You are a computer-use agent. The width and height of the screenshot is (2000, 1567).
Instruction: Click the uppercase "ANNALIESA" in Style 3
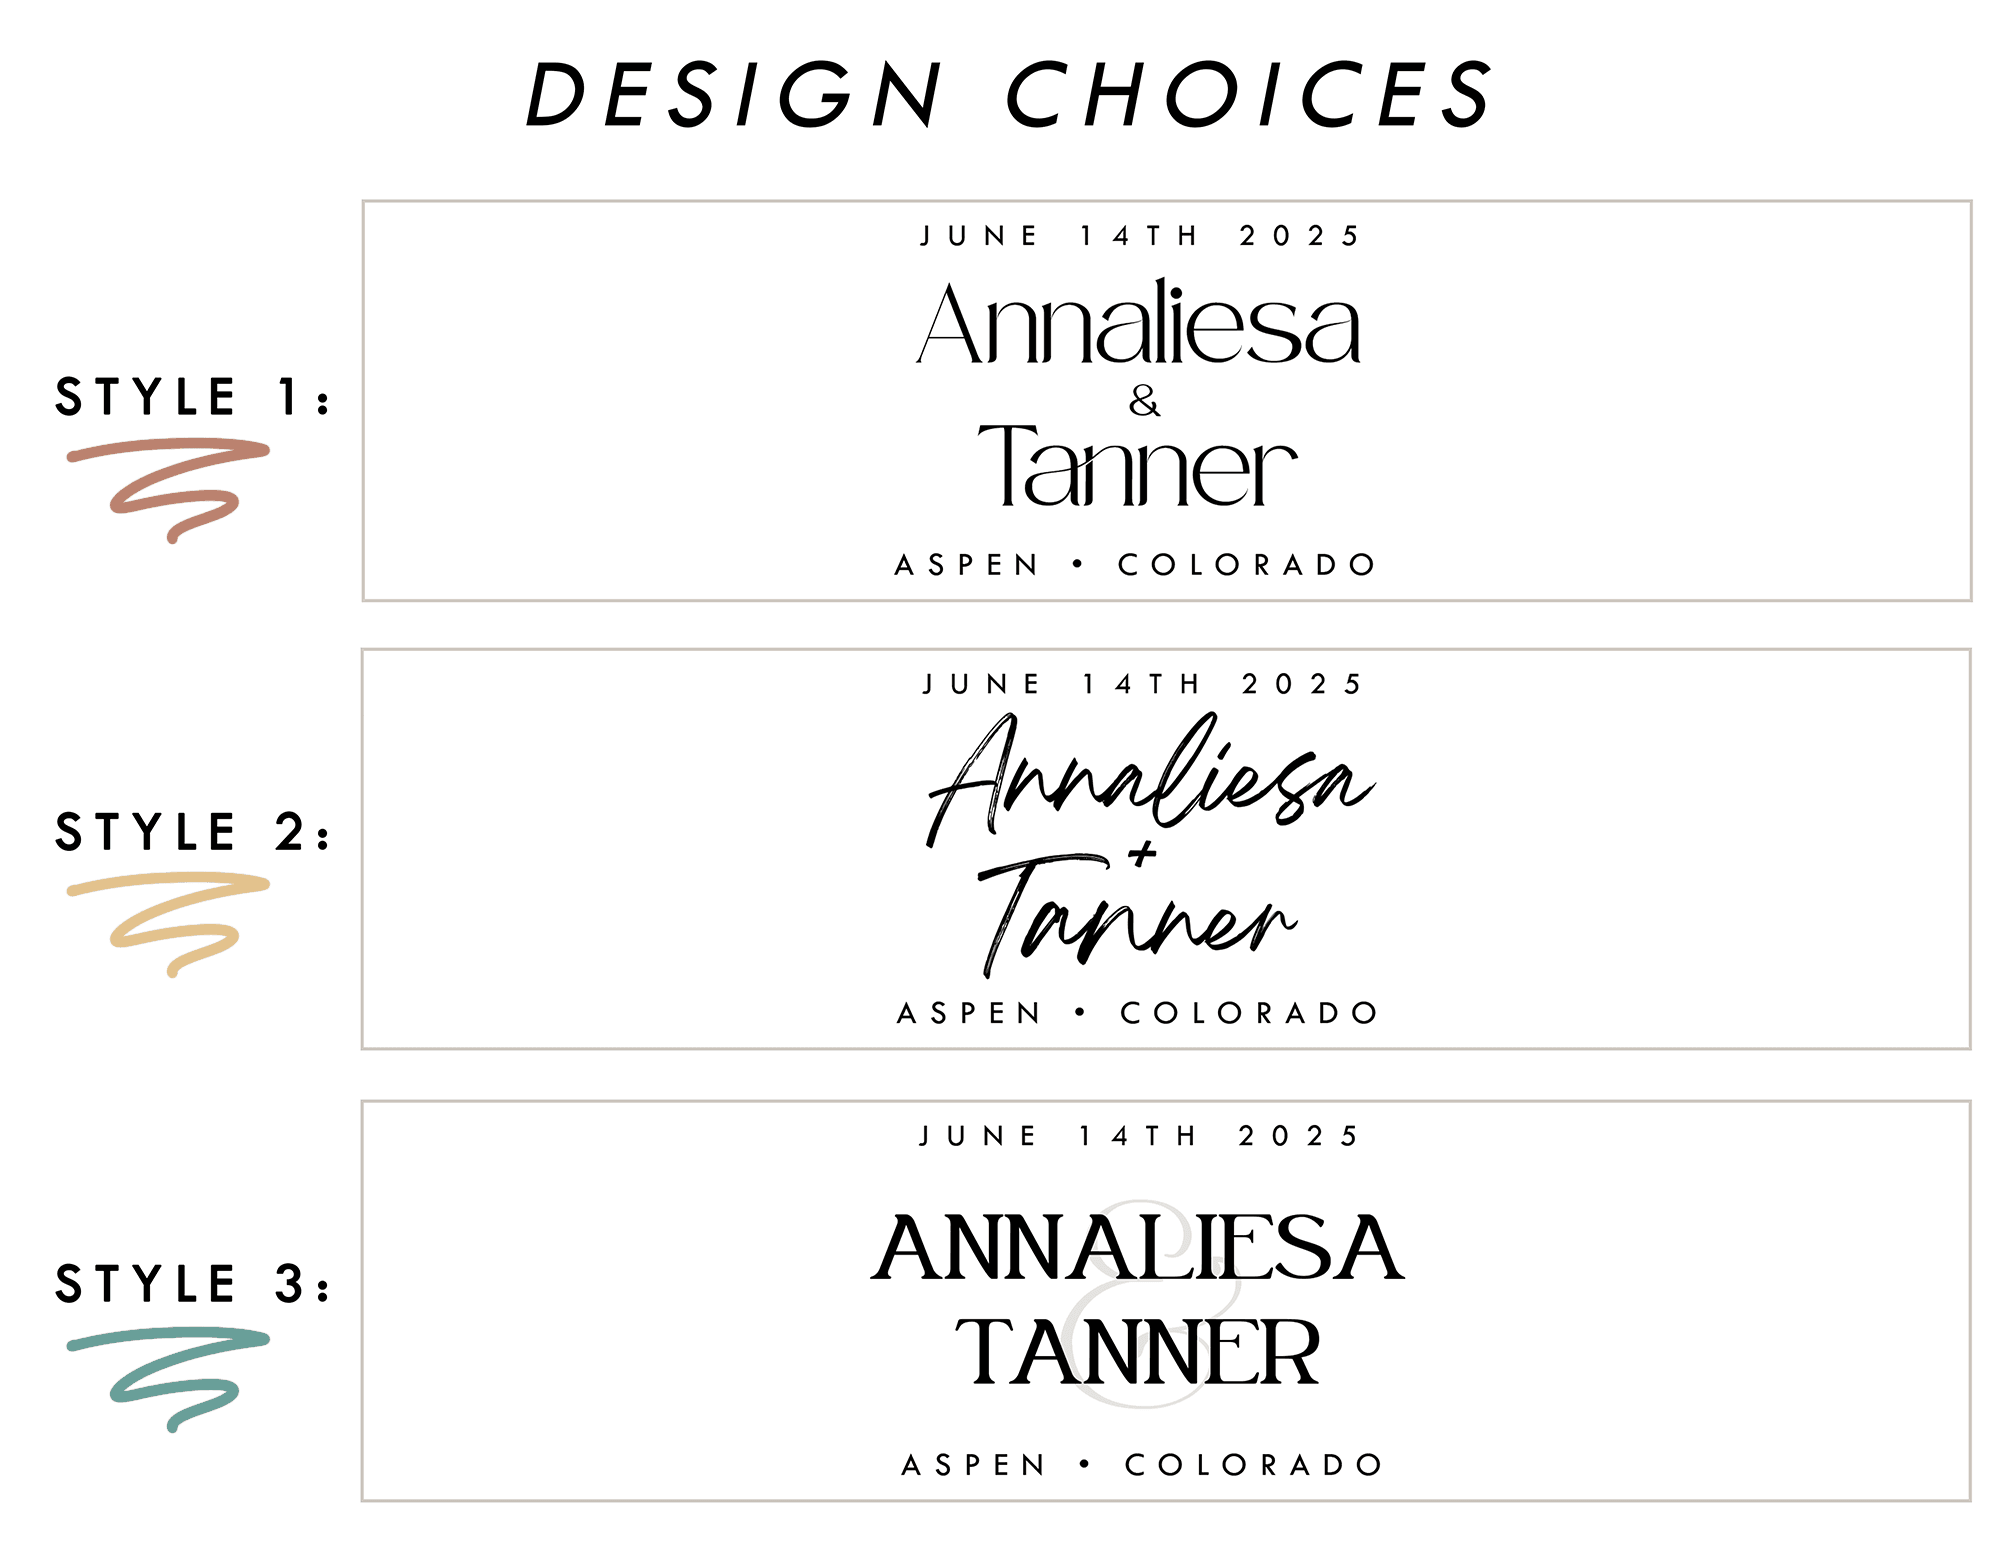(x=1138, y=1248)
